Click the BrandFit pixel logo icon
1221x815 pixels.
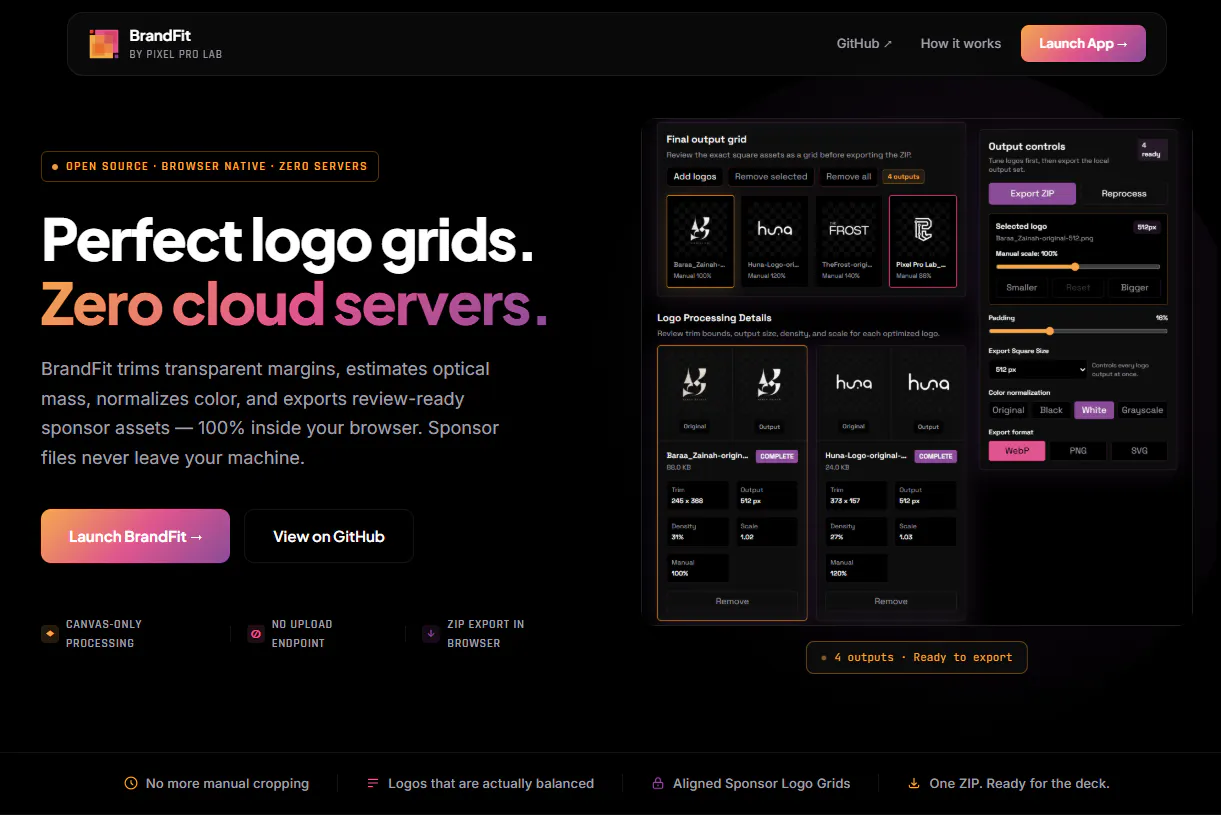point(104,44)
